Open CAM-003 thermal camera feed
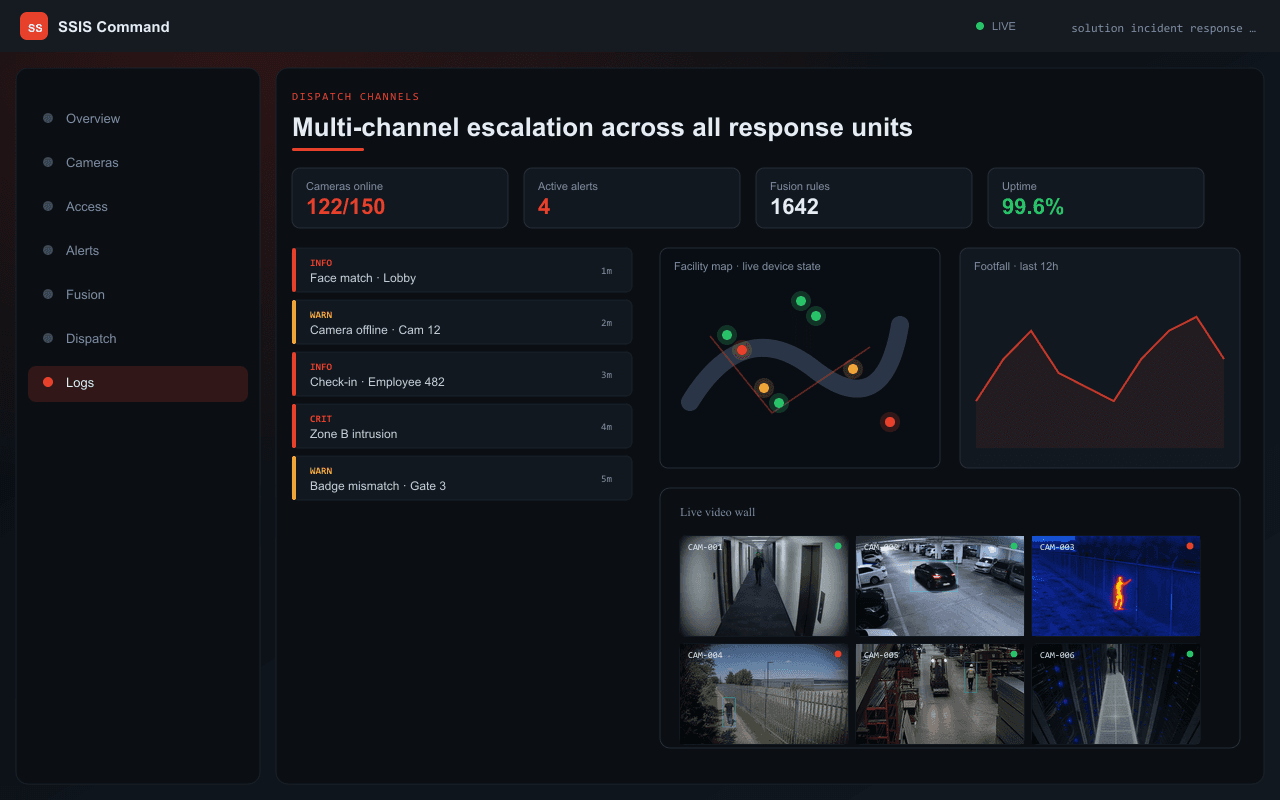 [1116, 586]
